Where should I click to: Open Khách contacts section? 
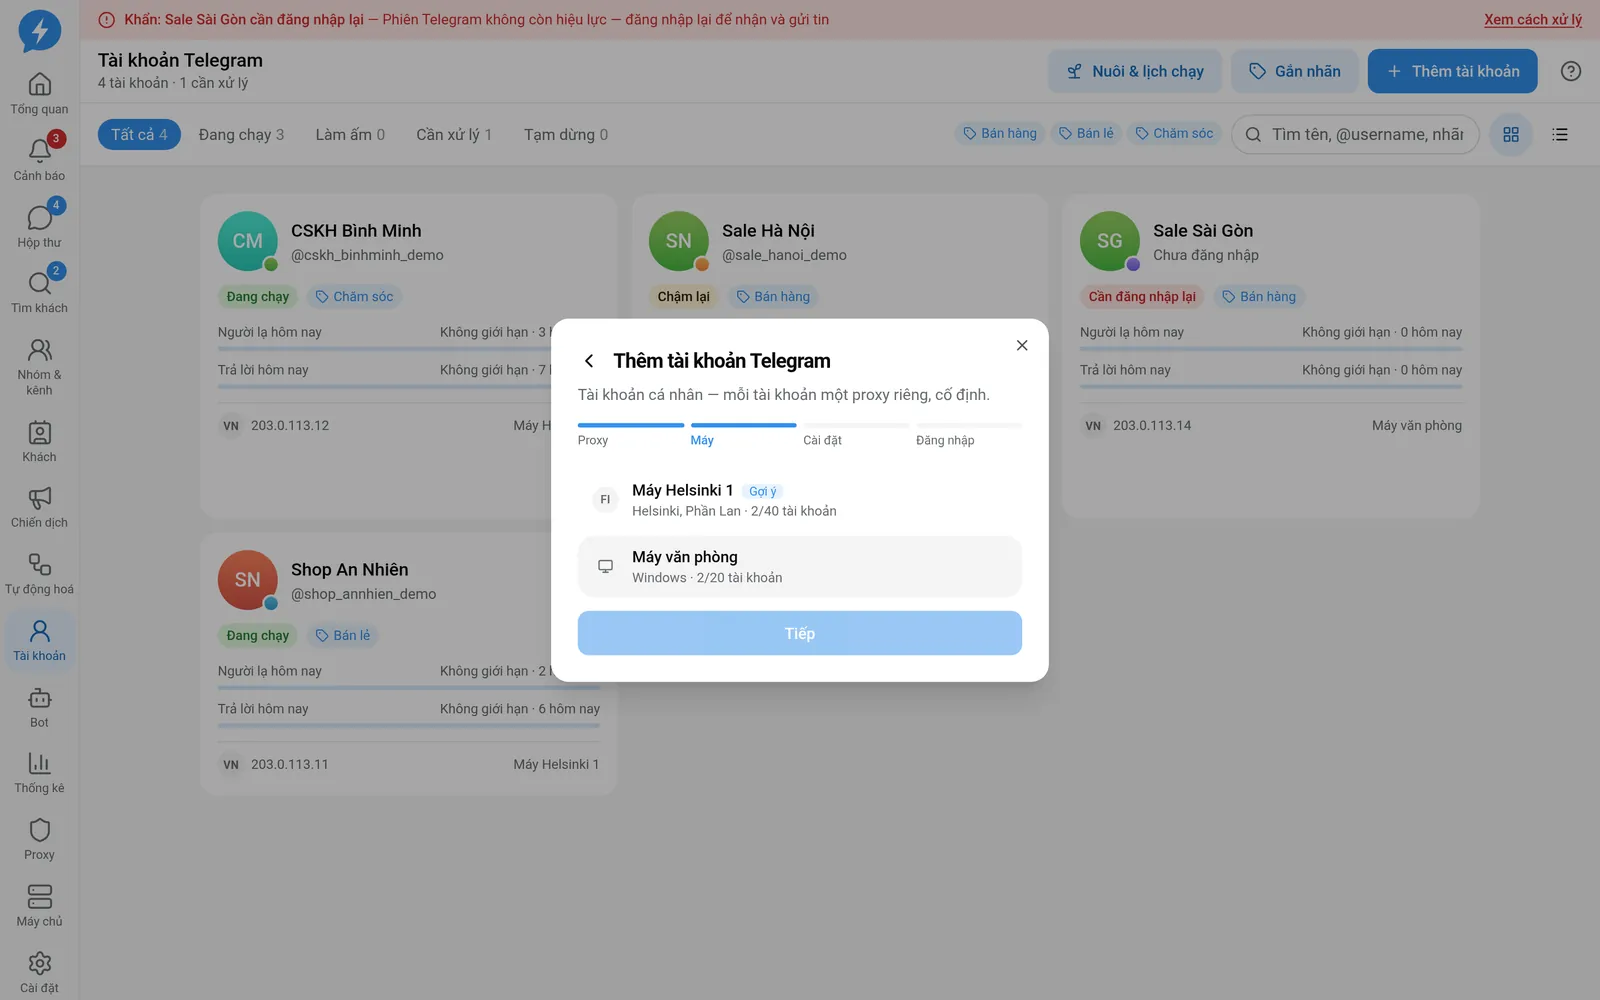(39, 442)
